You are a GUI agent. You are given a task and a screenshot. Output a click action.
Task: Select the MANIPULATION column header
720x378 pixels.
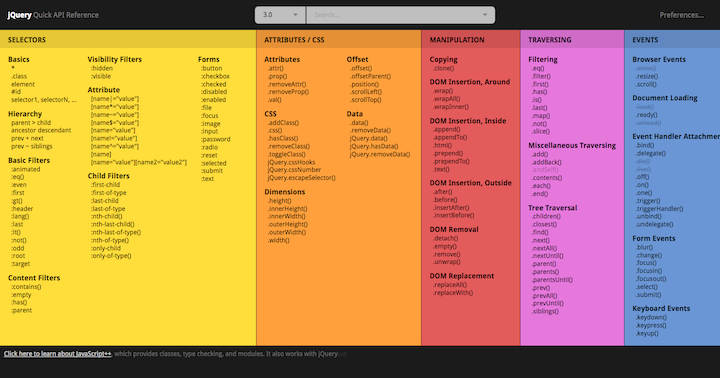(457, 40)
